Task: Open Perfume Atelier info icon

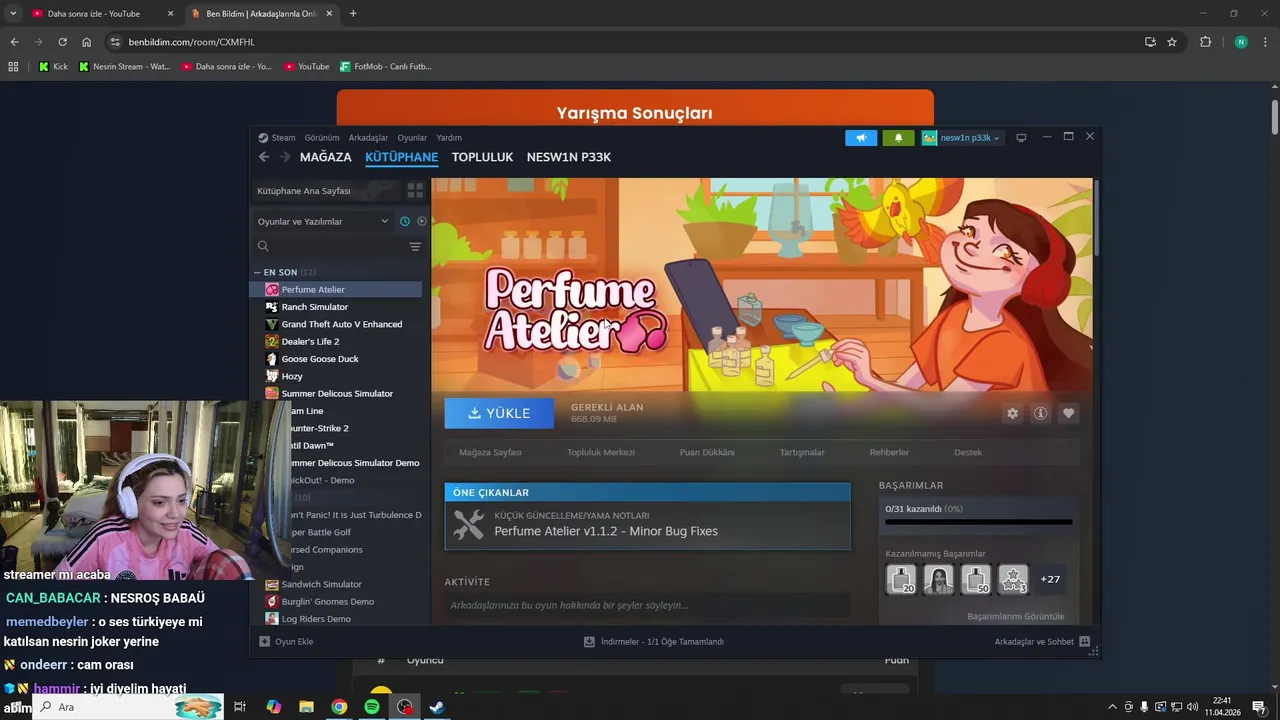Action: click(x=1040, y=413)
